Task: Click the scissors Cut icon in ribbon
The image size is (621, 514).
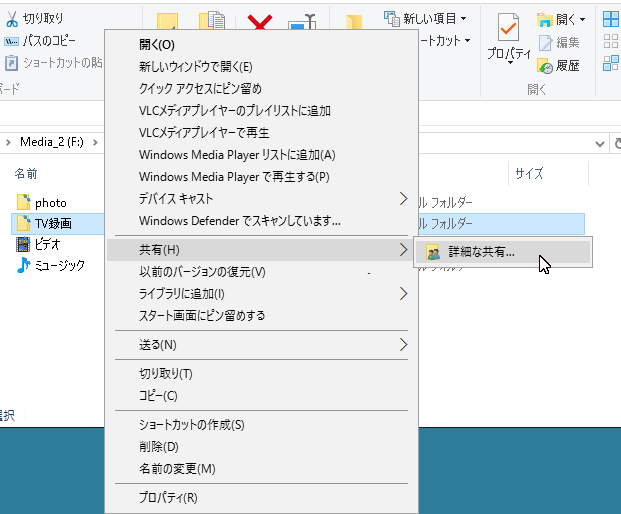Action: click(11, 19)
